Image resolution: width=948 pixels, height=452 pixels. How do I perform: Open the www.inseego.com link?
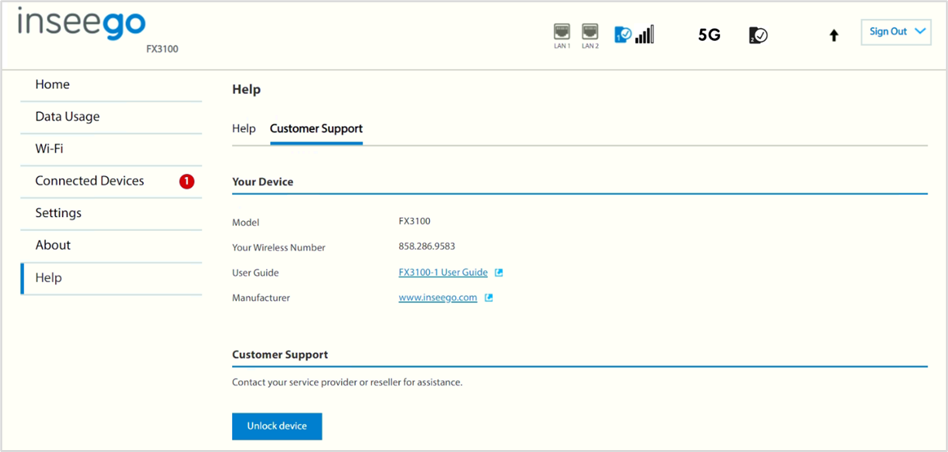[438, 298]
